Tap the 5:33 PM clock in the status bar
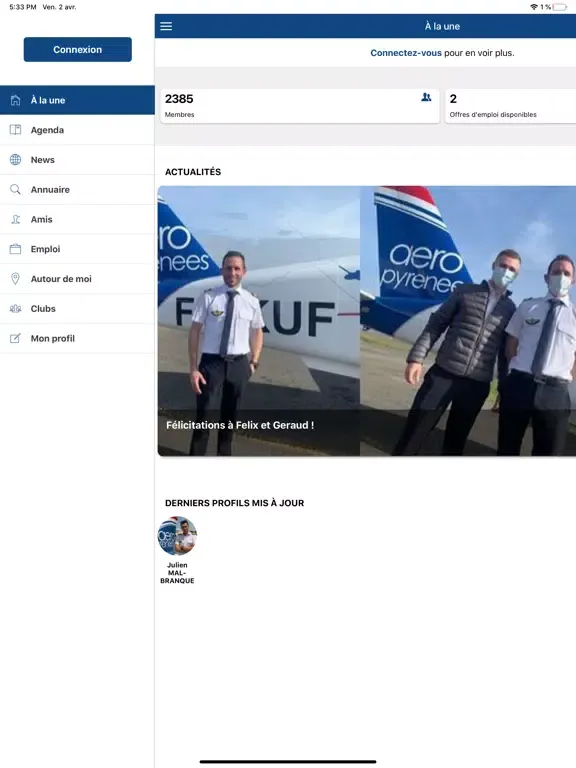The width and height of the screenshot is (576, 768). (23, 7)
